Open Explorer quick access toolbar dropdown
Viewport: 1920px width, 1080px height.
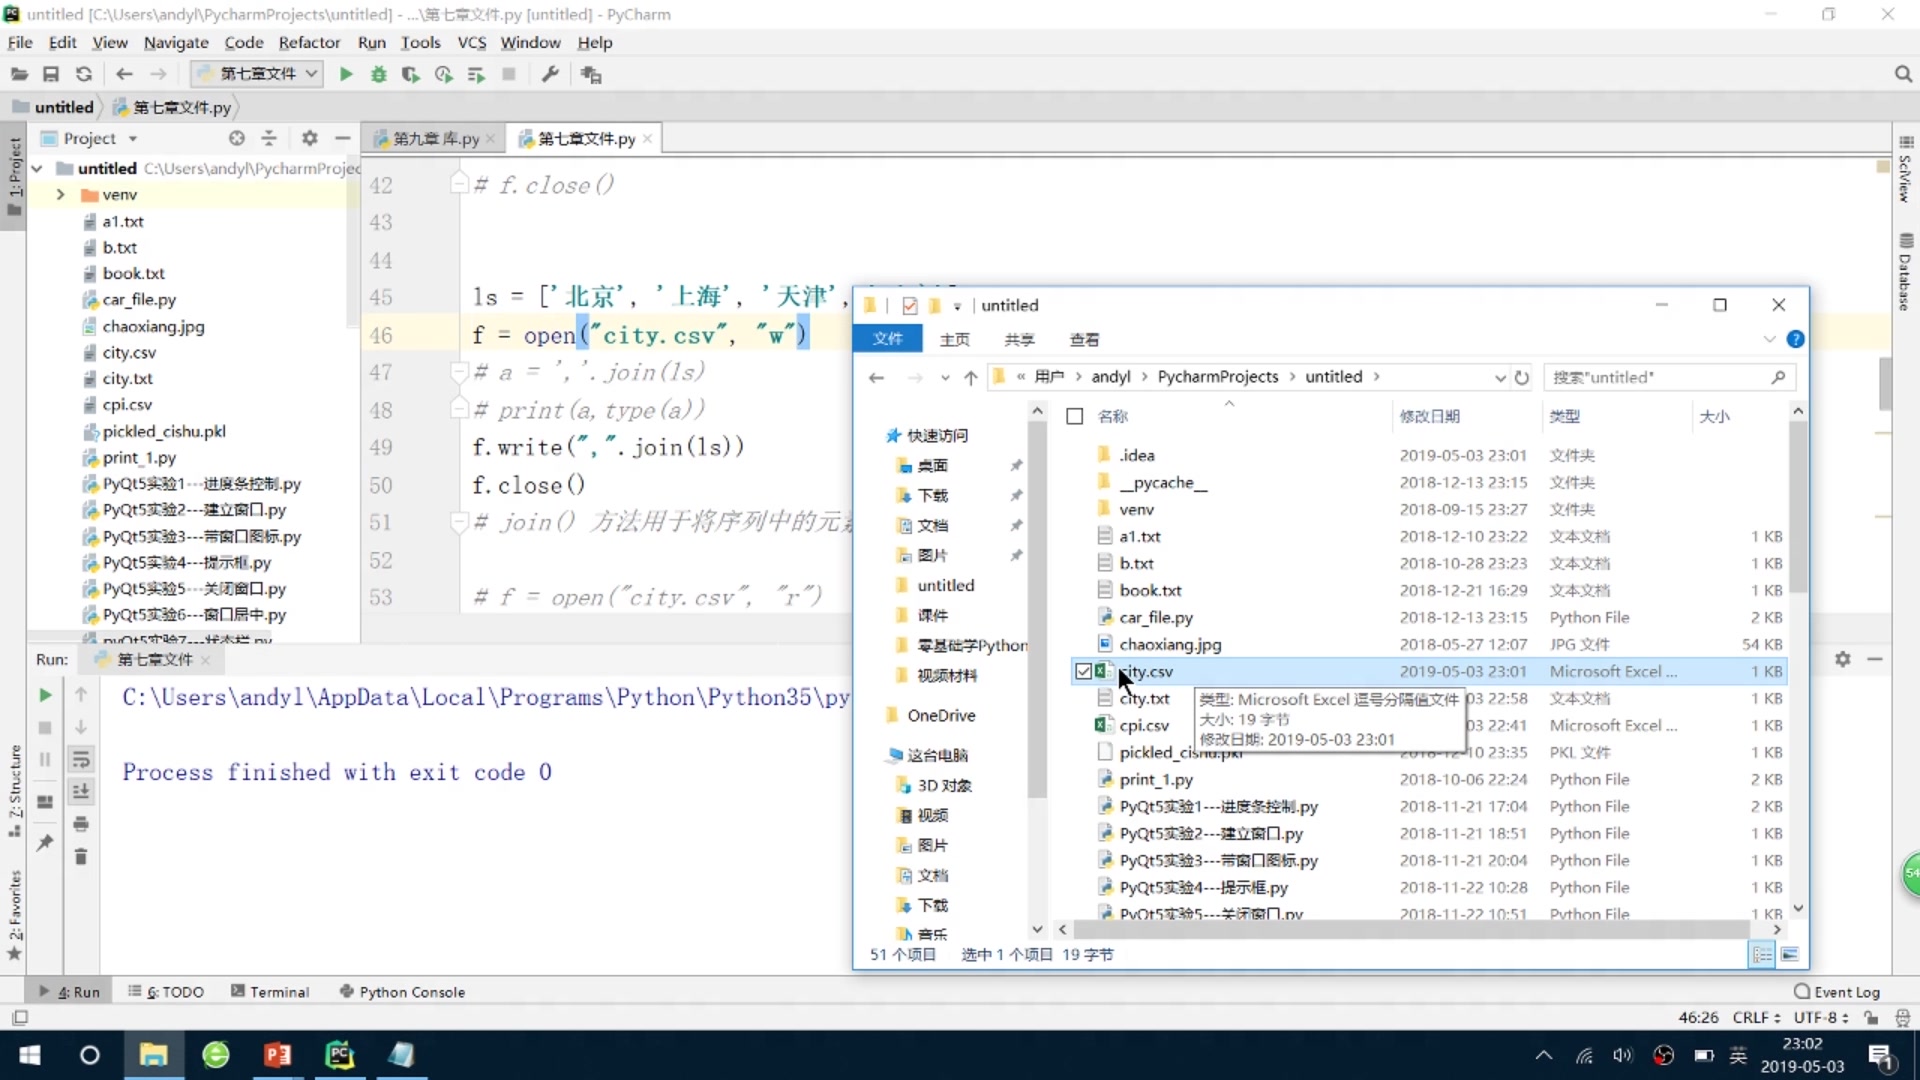pyautogui.click(x=957, y=306)
